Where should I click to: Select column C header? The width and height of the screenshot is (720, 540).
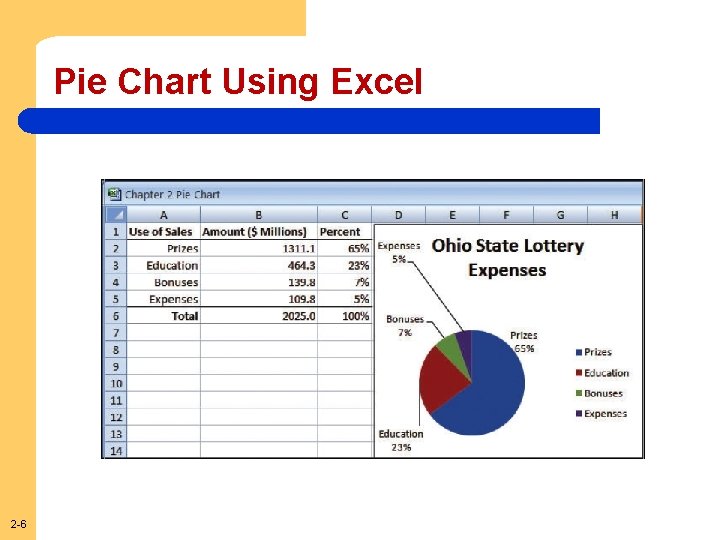344,214
